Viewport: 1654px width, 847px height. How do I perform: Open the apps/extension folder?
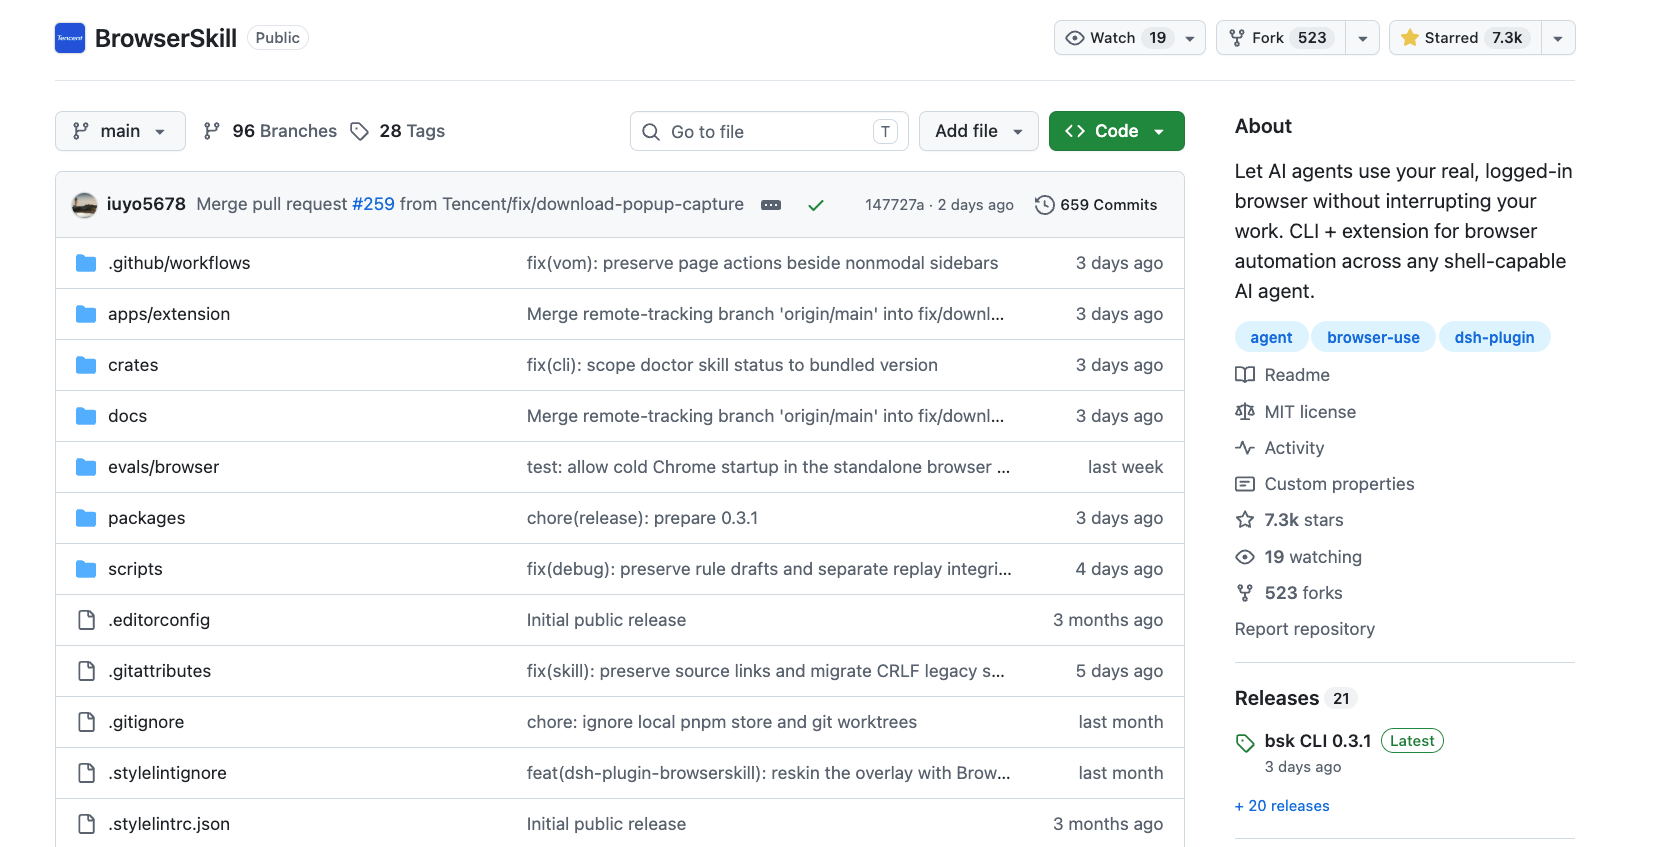point(169,314)
